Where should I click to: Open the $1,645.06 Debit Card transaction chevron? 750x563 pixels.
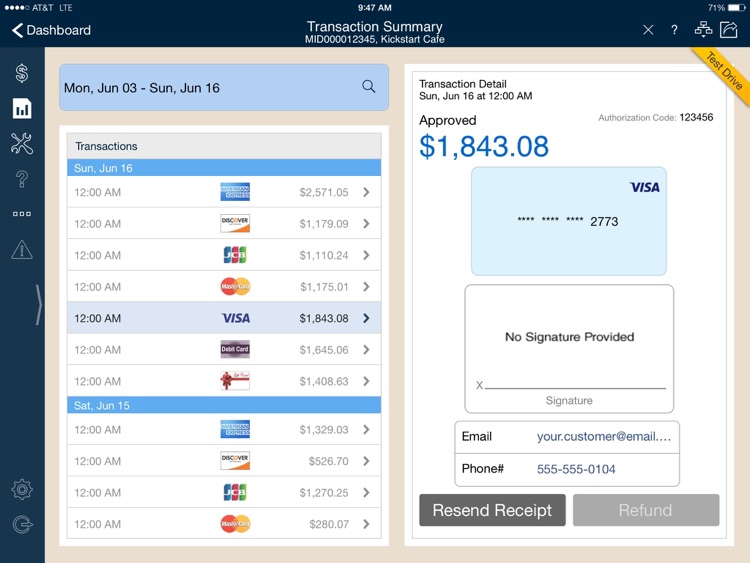[366, 350]
